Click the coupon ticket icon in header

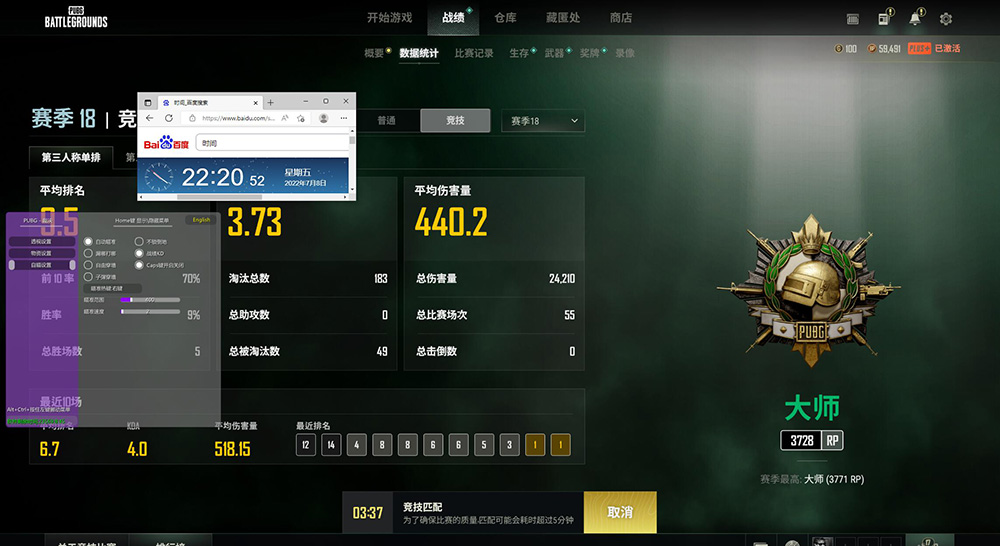click(x=852, y=19)
